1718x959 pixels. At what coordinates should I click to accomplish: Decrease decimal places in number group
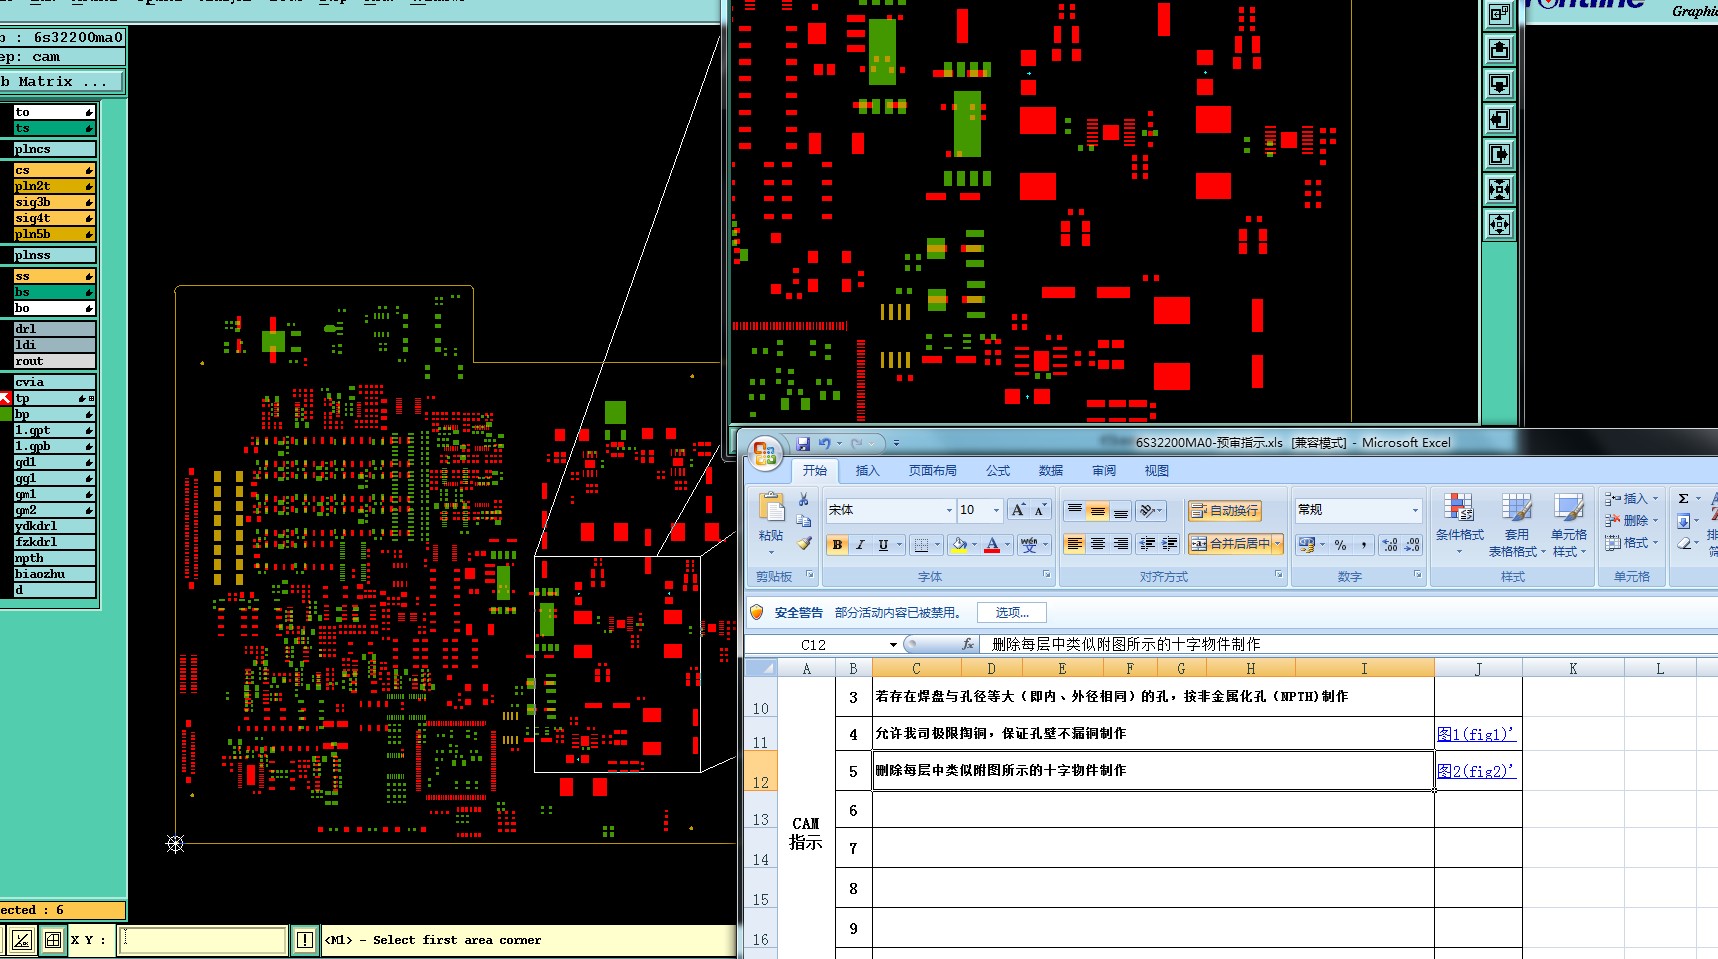pyautogui.click(x=1412, y=545)
